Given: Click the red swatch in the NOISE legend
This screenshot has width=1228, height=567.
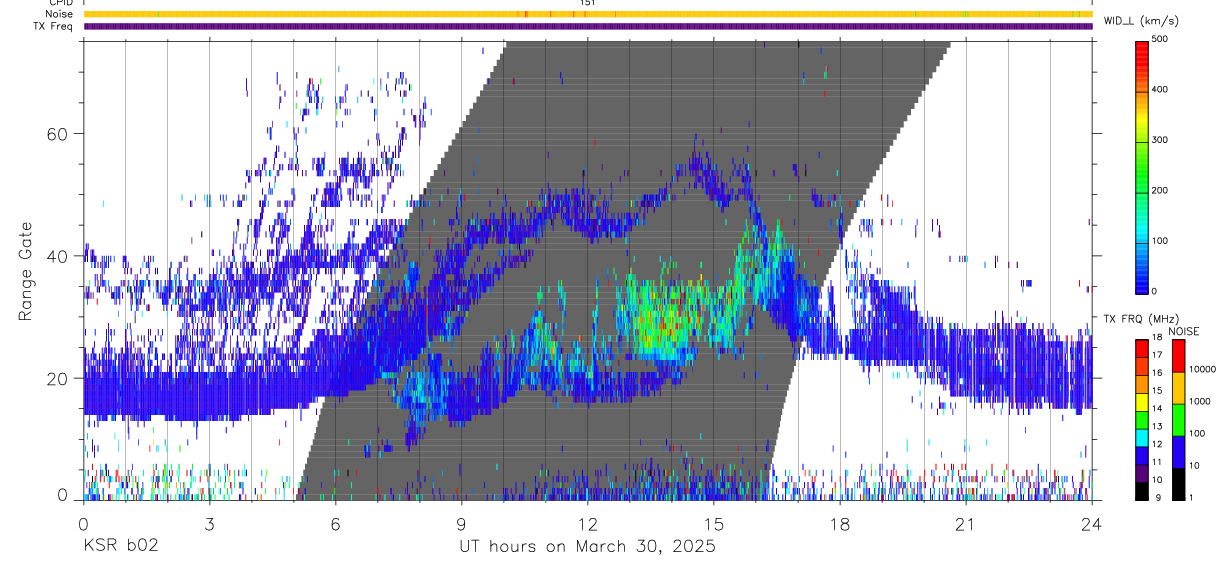Looking at the screenshot, I should coord(1180,356).
